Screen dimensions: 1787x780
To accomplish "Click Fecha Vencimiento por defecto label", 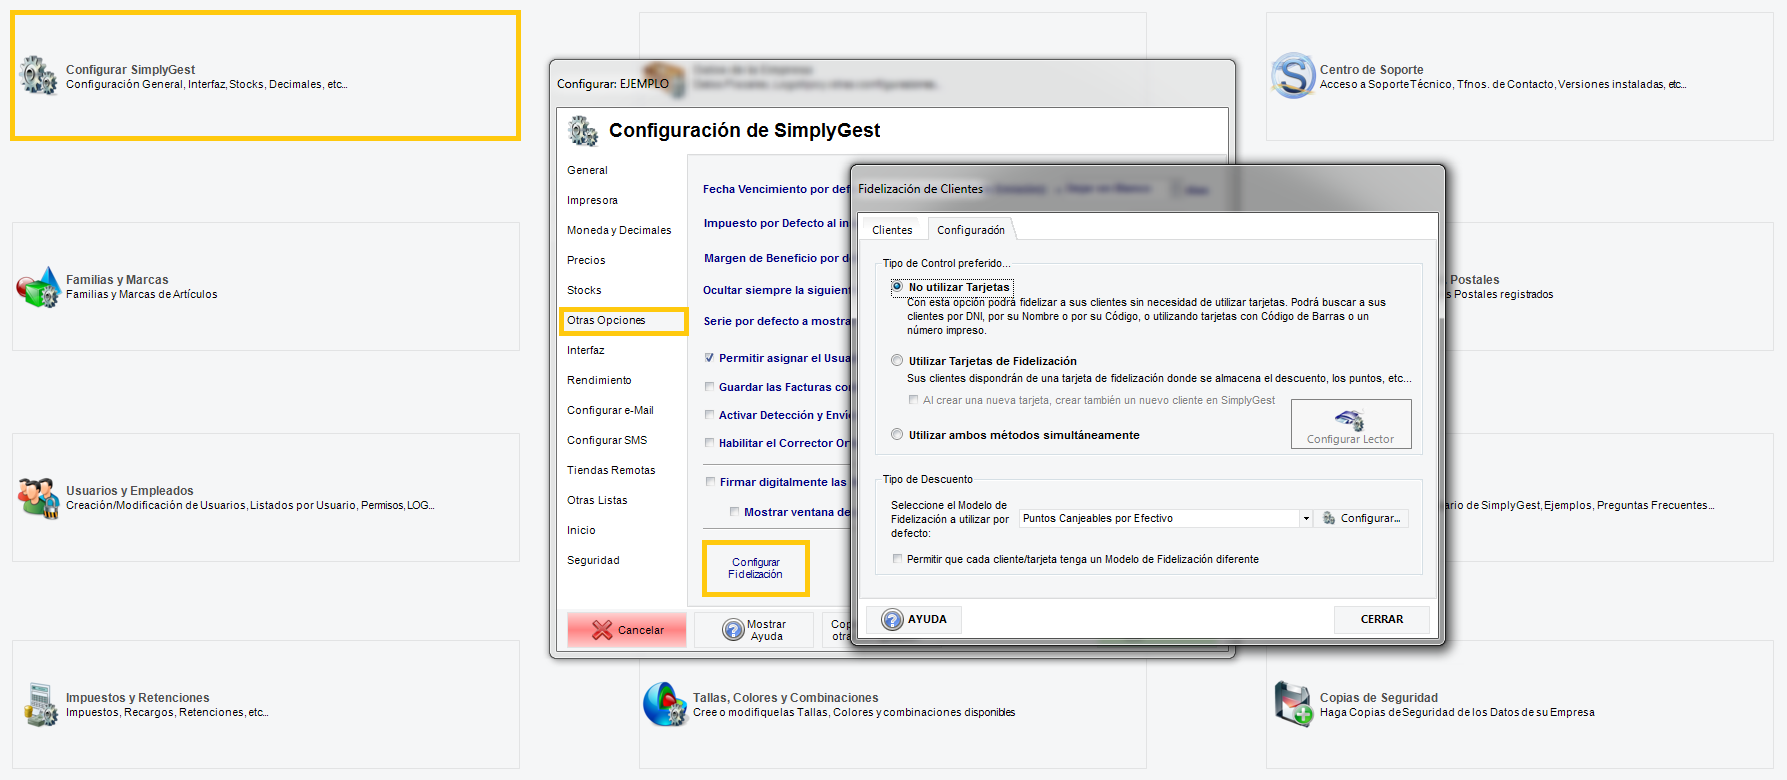I will (776, 189).
